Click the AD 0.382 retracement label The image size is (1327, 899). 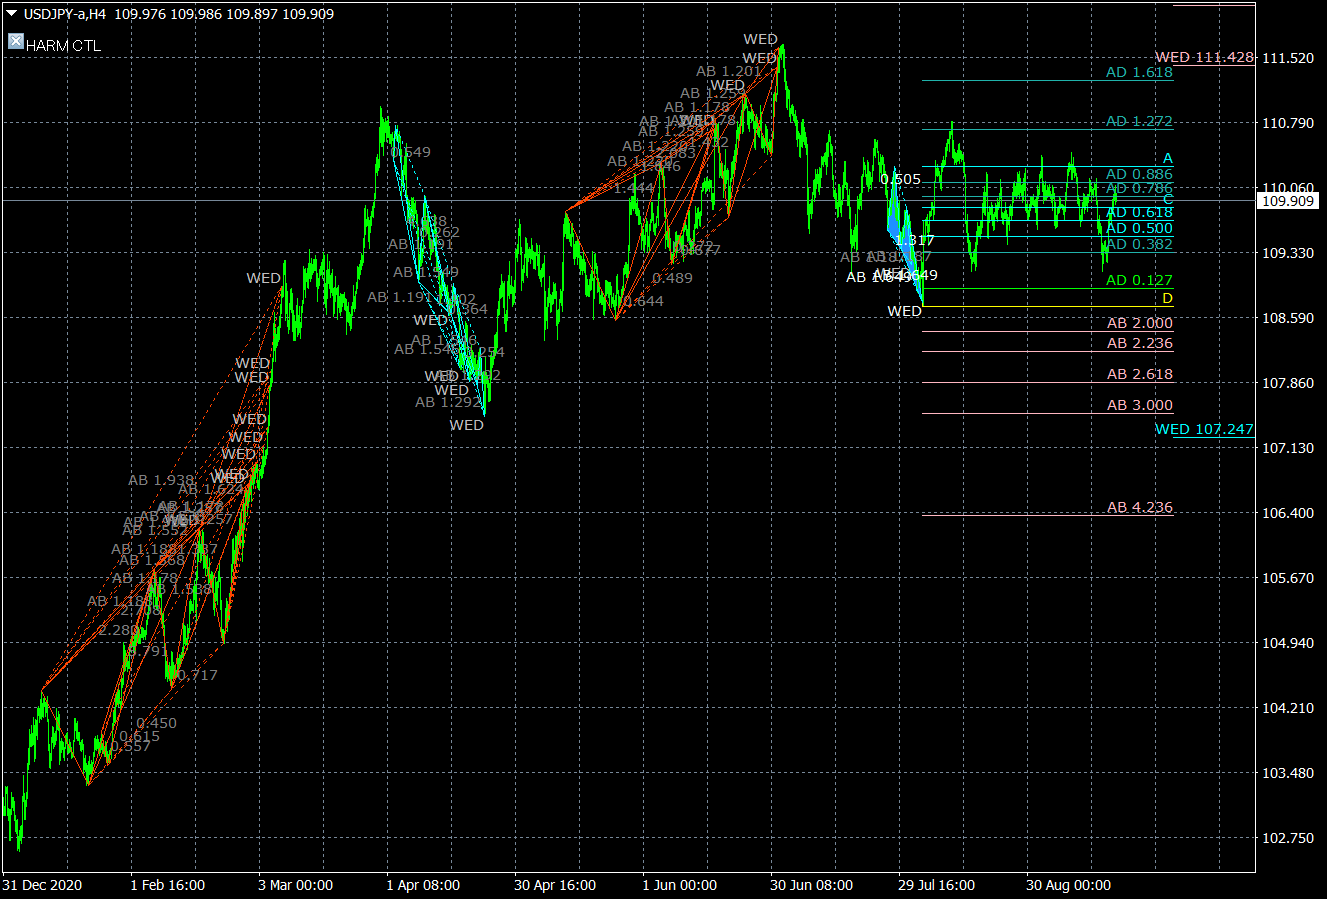point(1139,244)
